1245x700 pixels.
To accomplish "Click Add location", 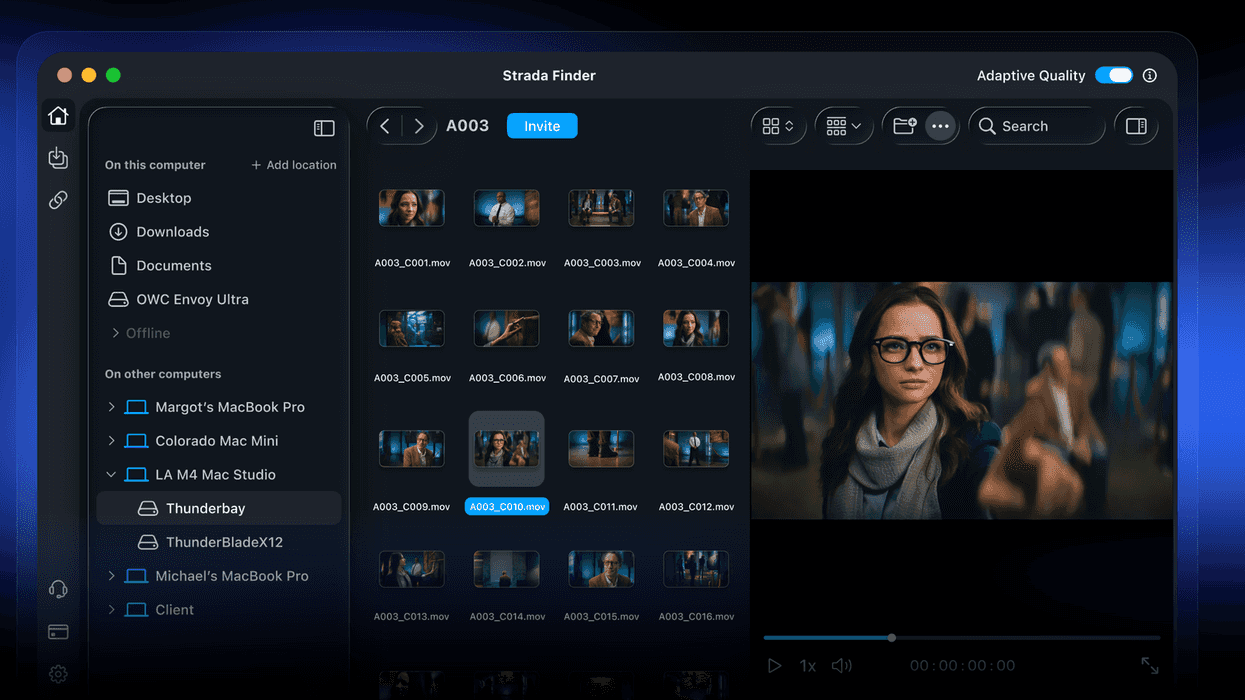I will (294, 165).
